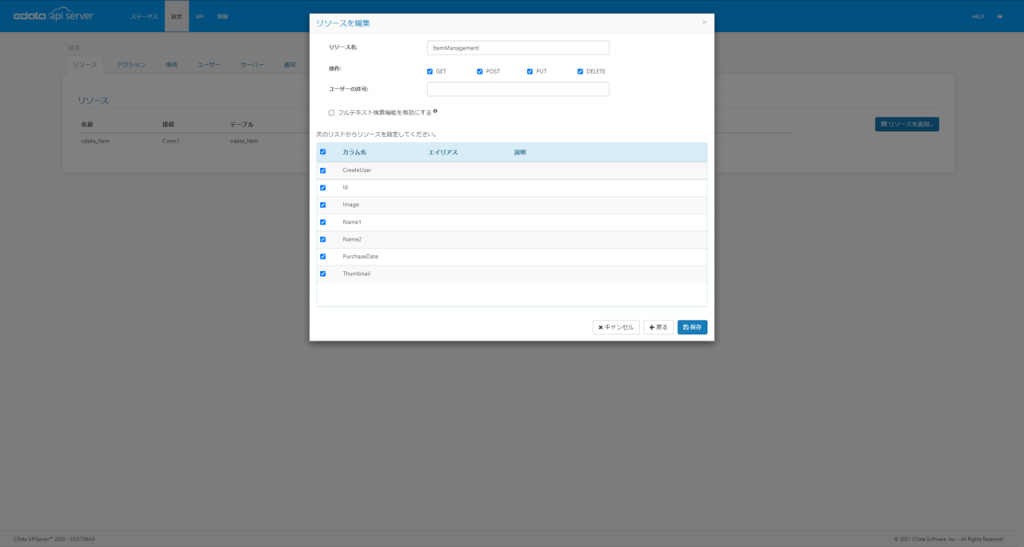
Task: Uncheck the POST operation checkbox
Action: (480, 71)
